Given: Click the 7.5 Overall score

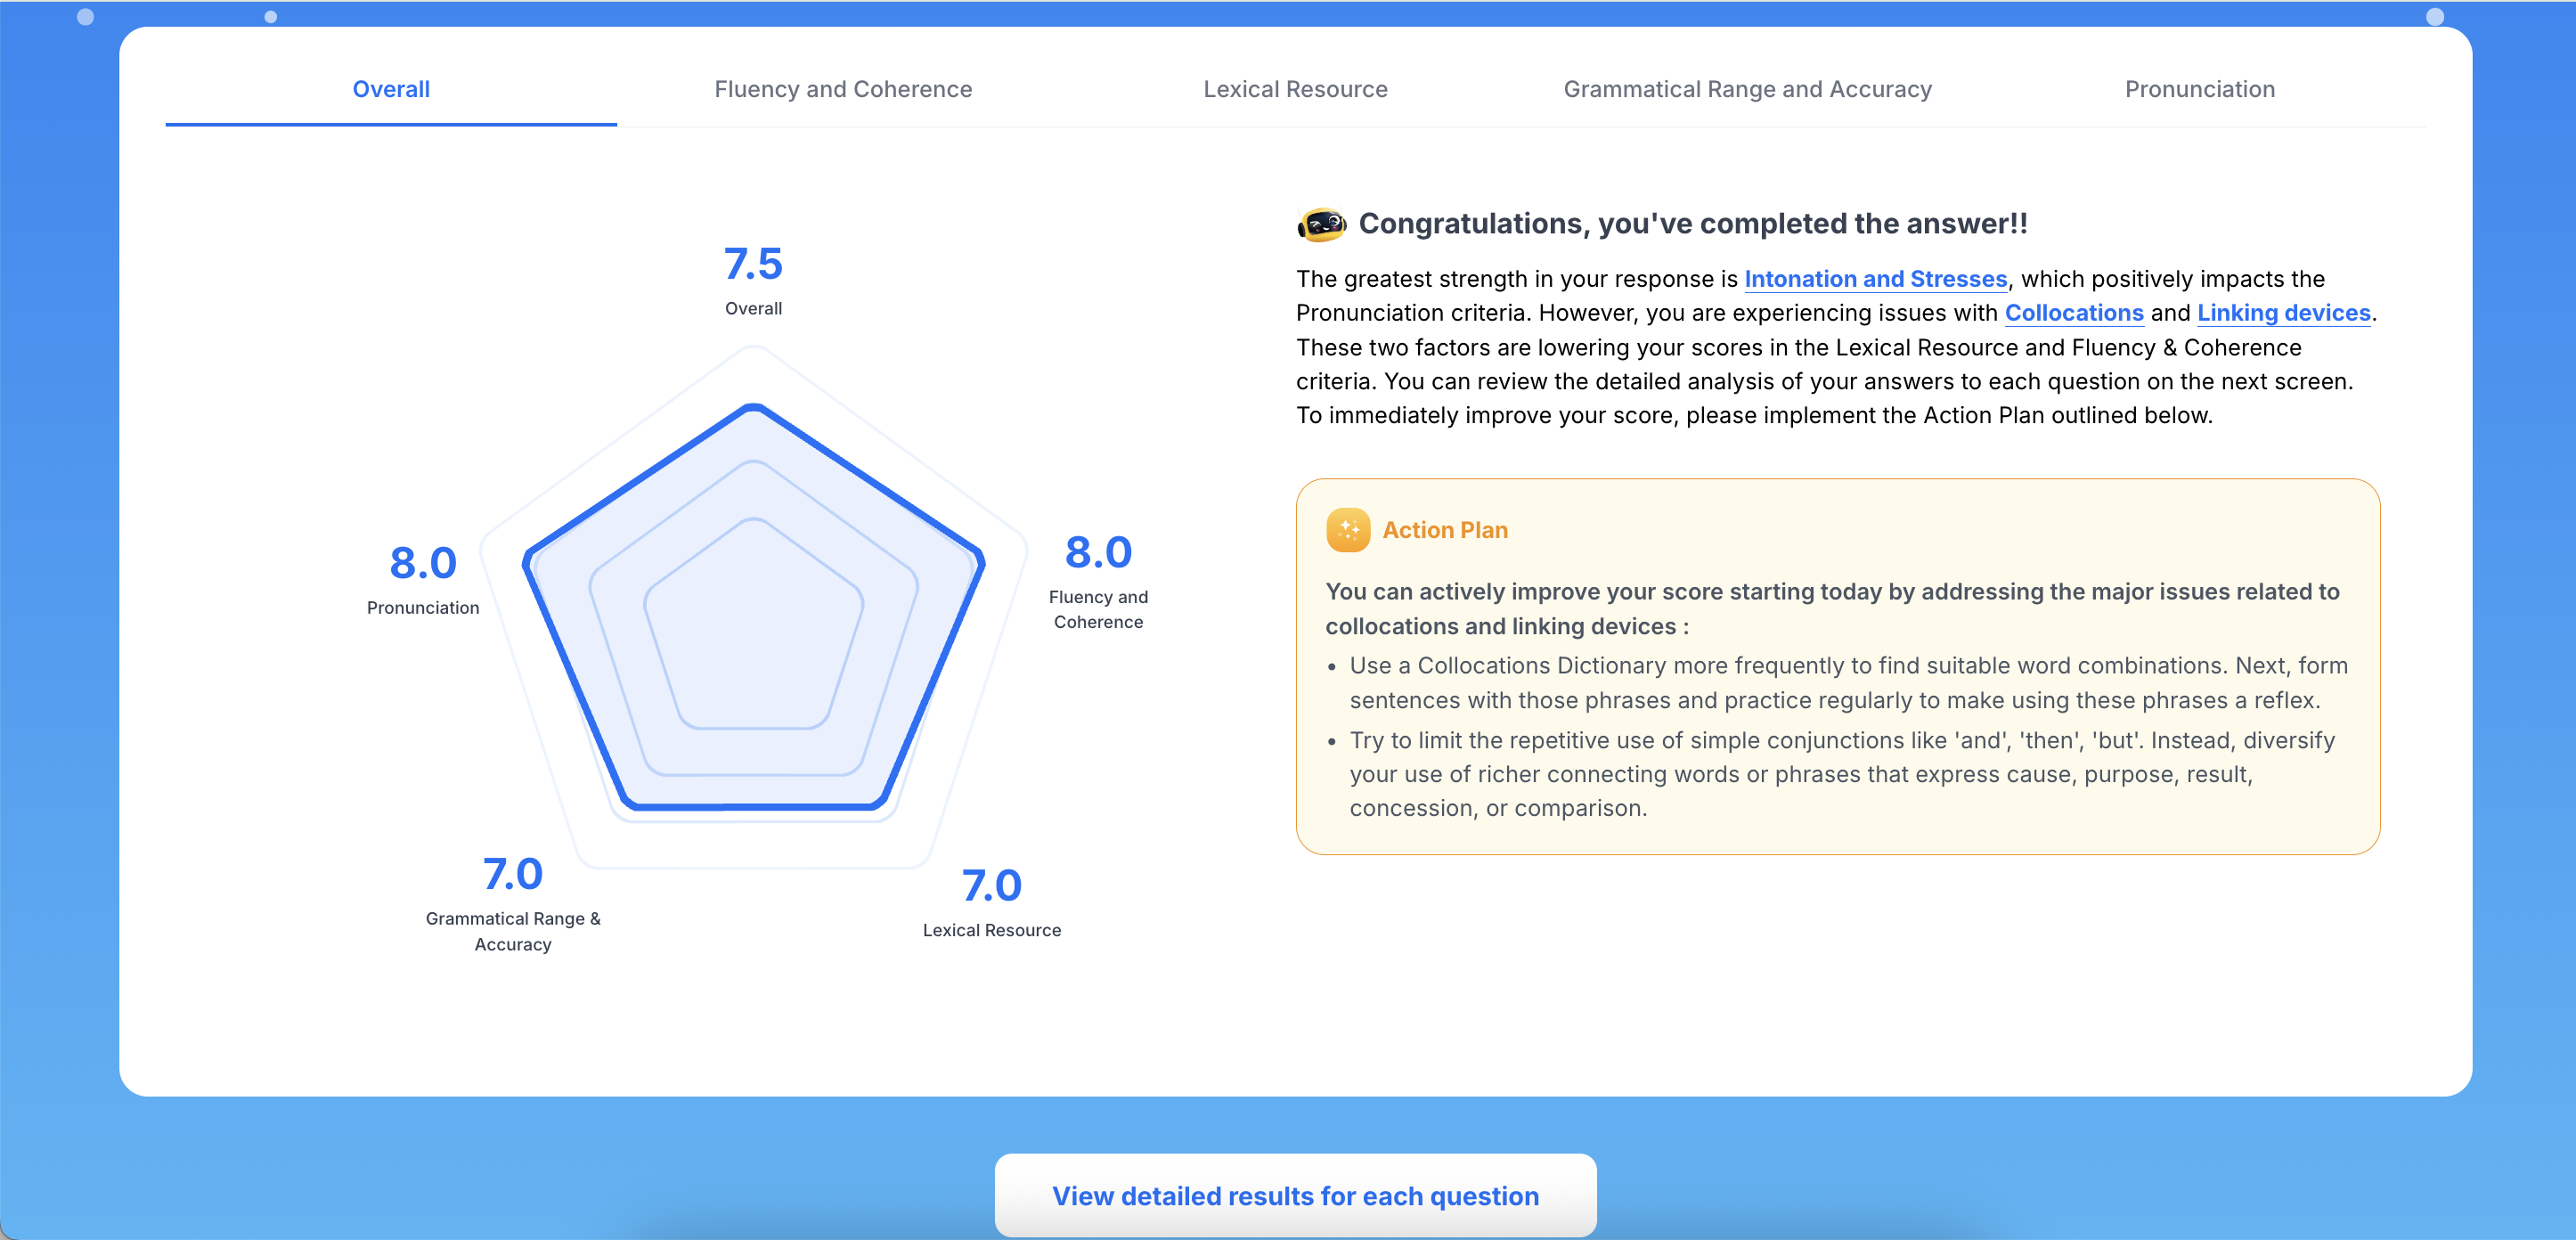Looking at the screenshot, I should point(753,264).
